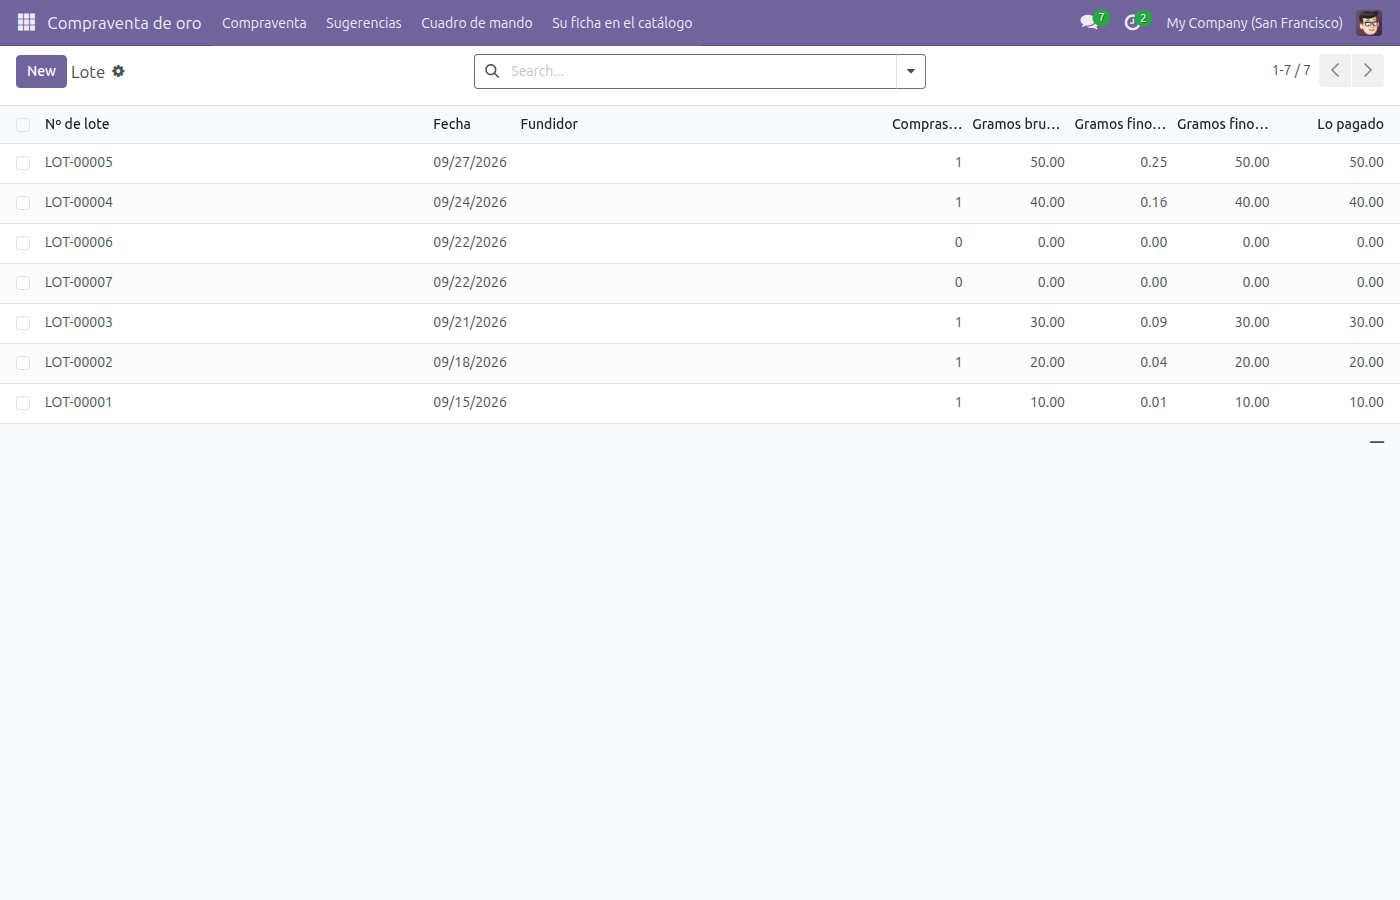Click date 09/24/2026 cell
1400x900 pixels.
[x=470, y=202]
